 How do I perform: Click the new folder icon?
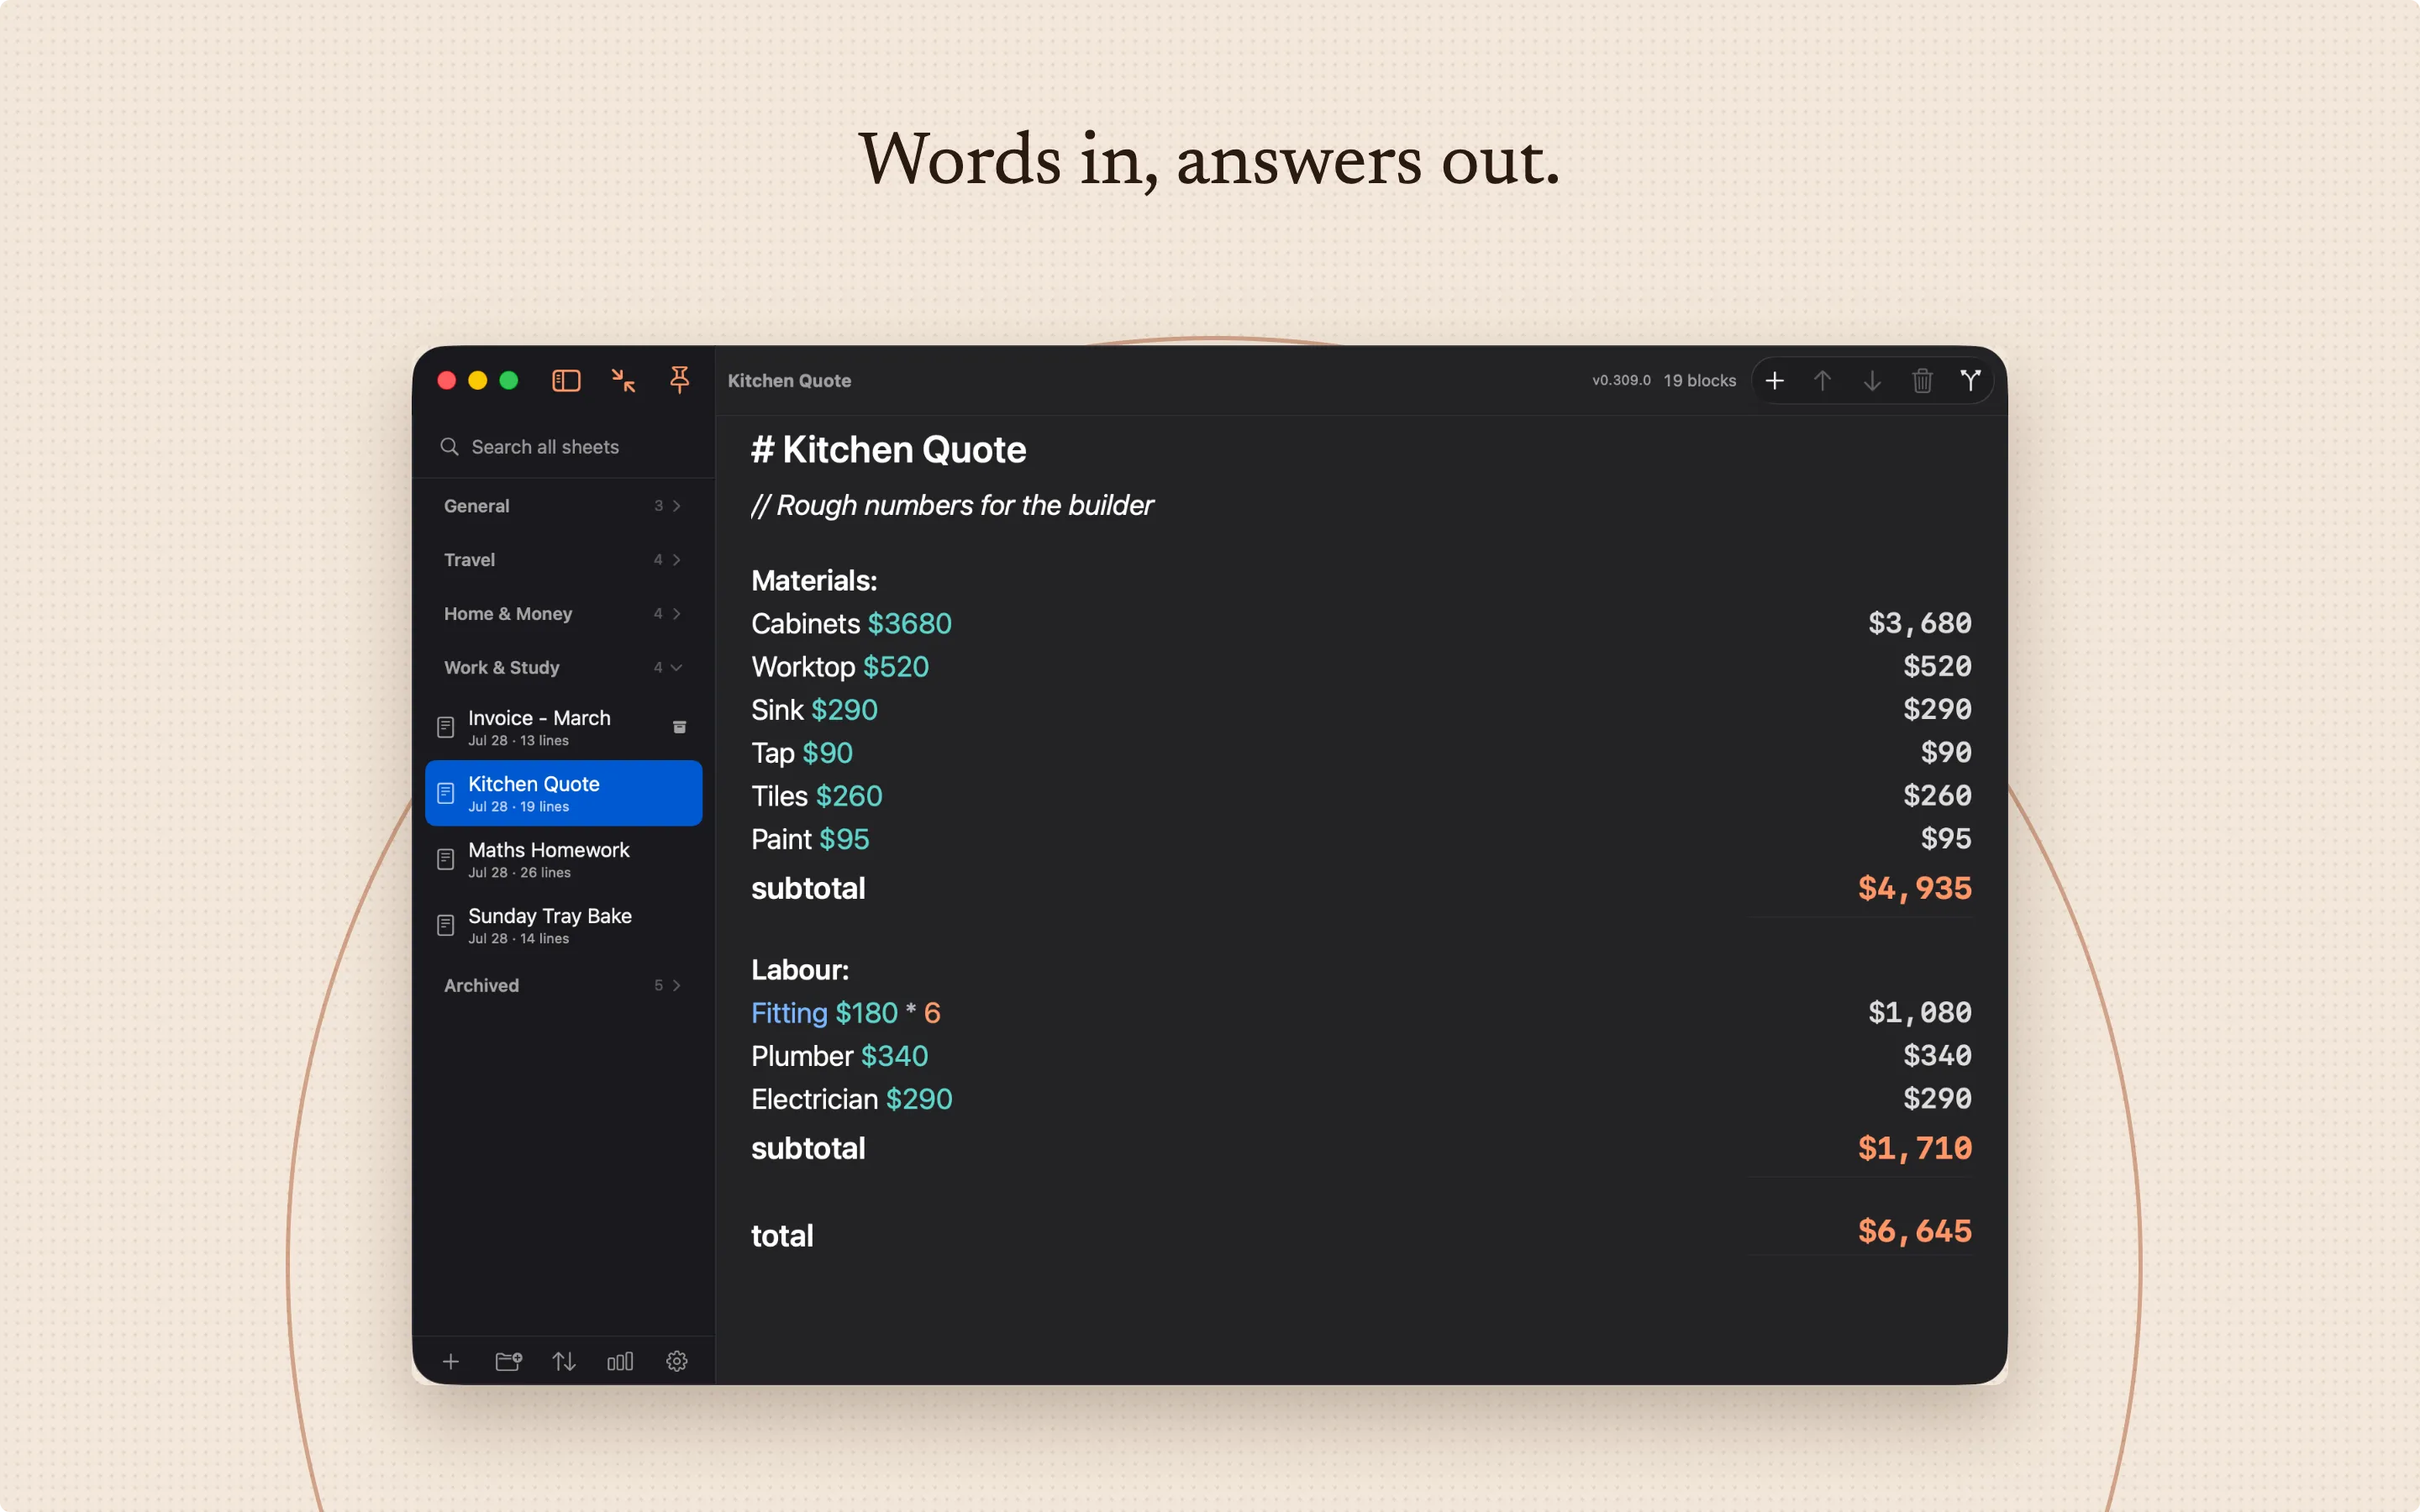pyautogui.click(x=508, y=1361)
